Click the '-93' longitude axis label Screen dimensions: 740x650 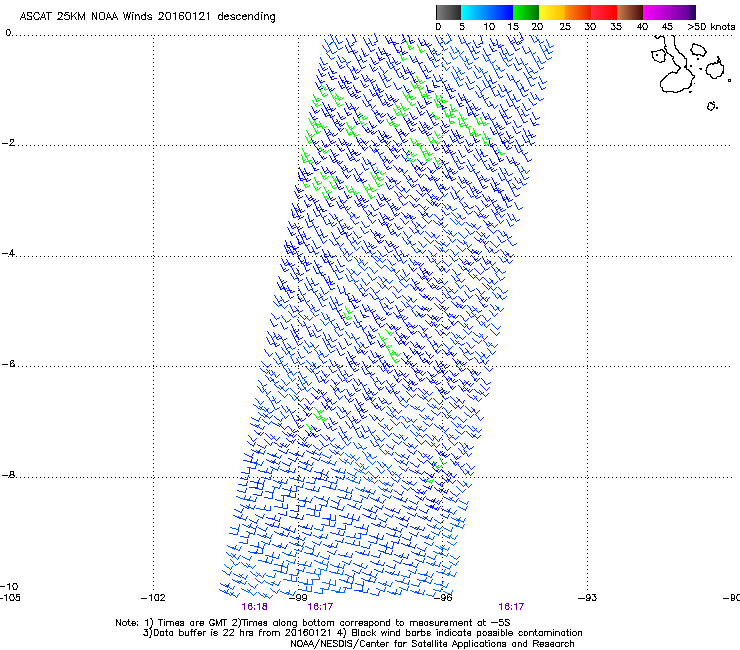click(x=588, y=598)
